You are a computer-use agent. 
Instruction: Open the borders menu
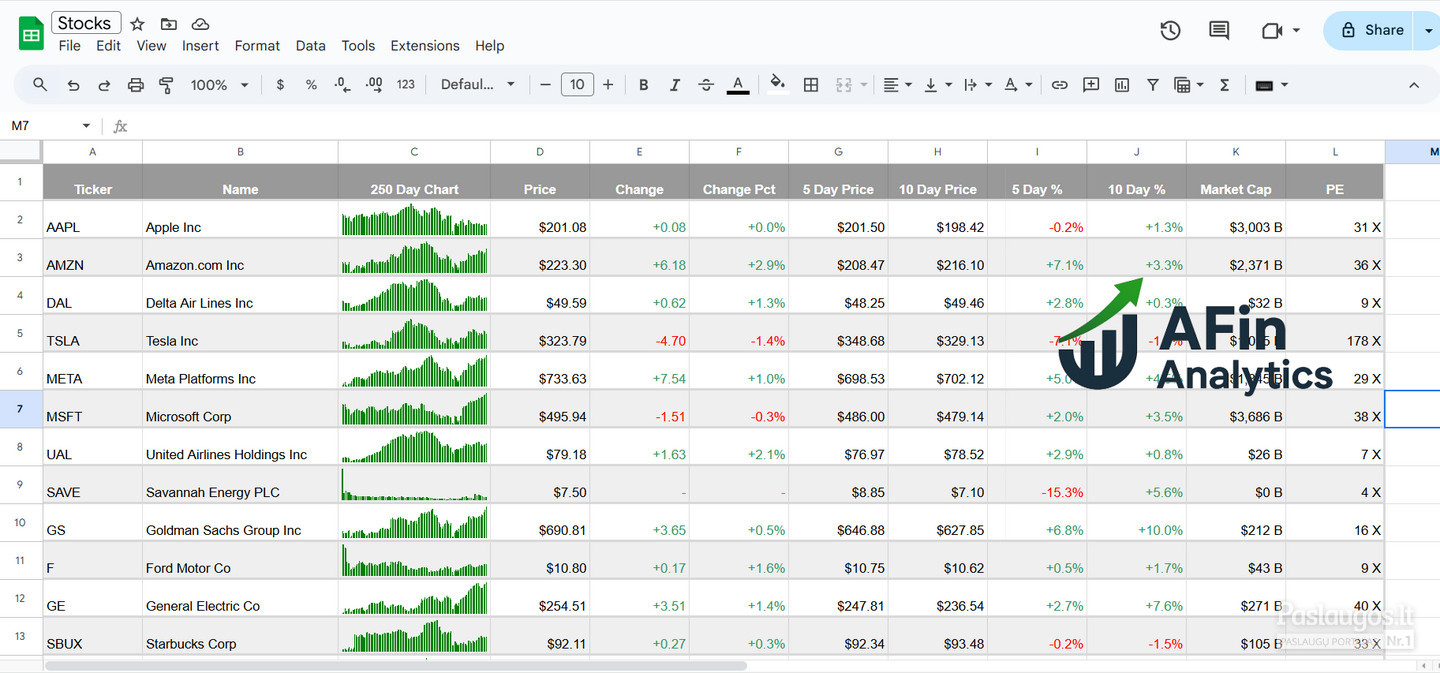[811, 85]
